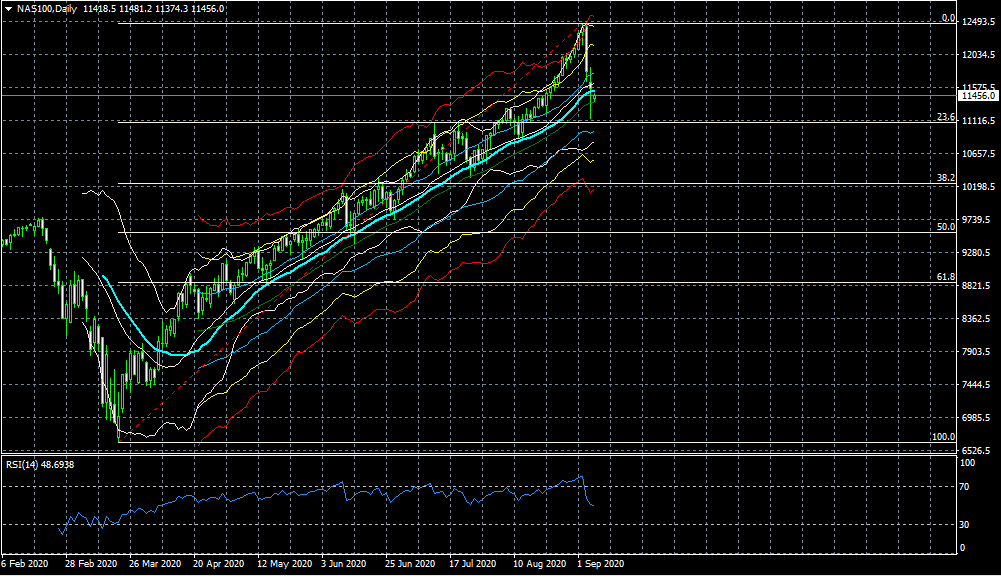The width and height of the screenshot is (1001, 577).
Task: Click price scale value 12493.5
Action: click(979, 22)
